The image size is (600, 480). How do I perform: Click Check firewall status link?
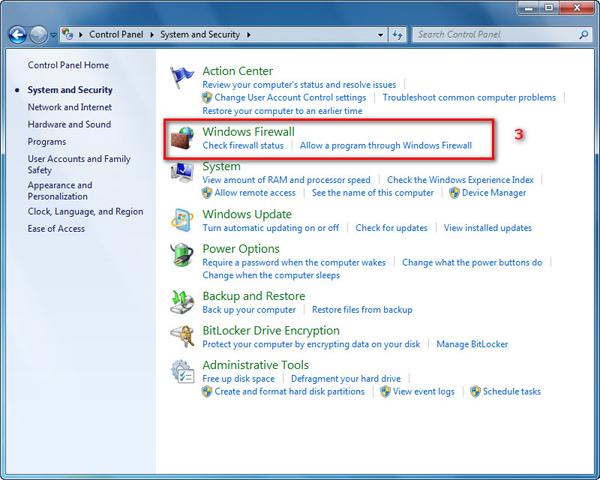[x=243, y=145]
